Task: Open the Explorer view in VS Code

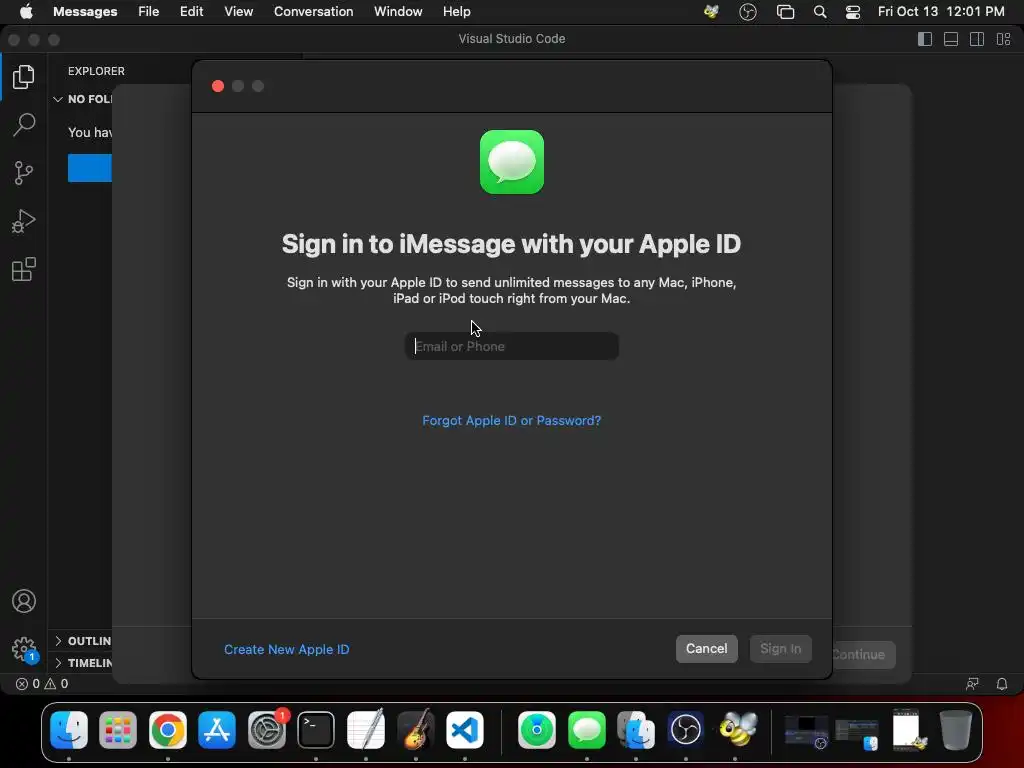Action: 24,77
